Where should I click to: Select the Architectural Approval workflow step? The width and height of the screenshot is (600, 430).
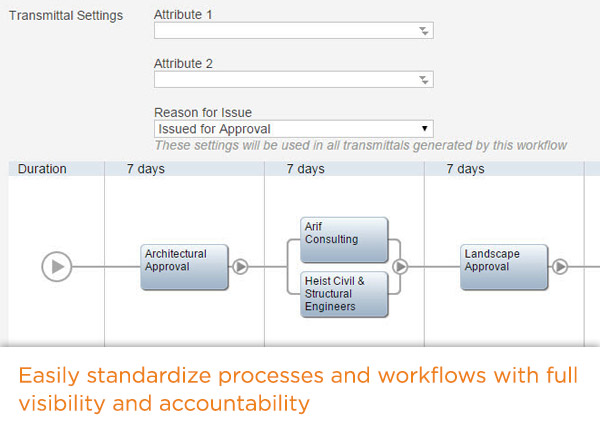pos(184,267)
